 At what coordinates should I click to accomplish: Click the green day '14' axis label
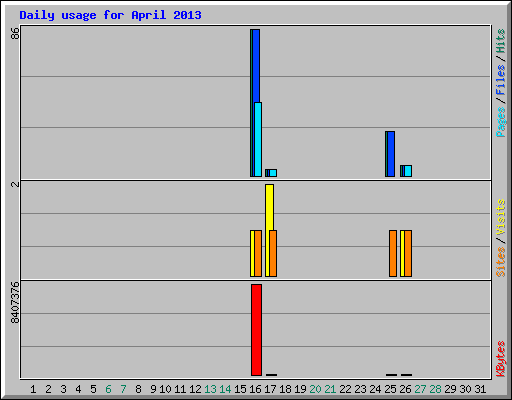(225, 389)
